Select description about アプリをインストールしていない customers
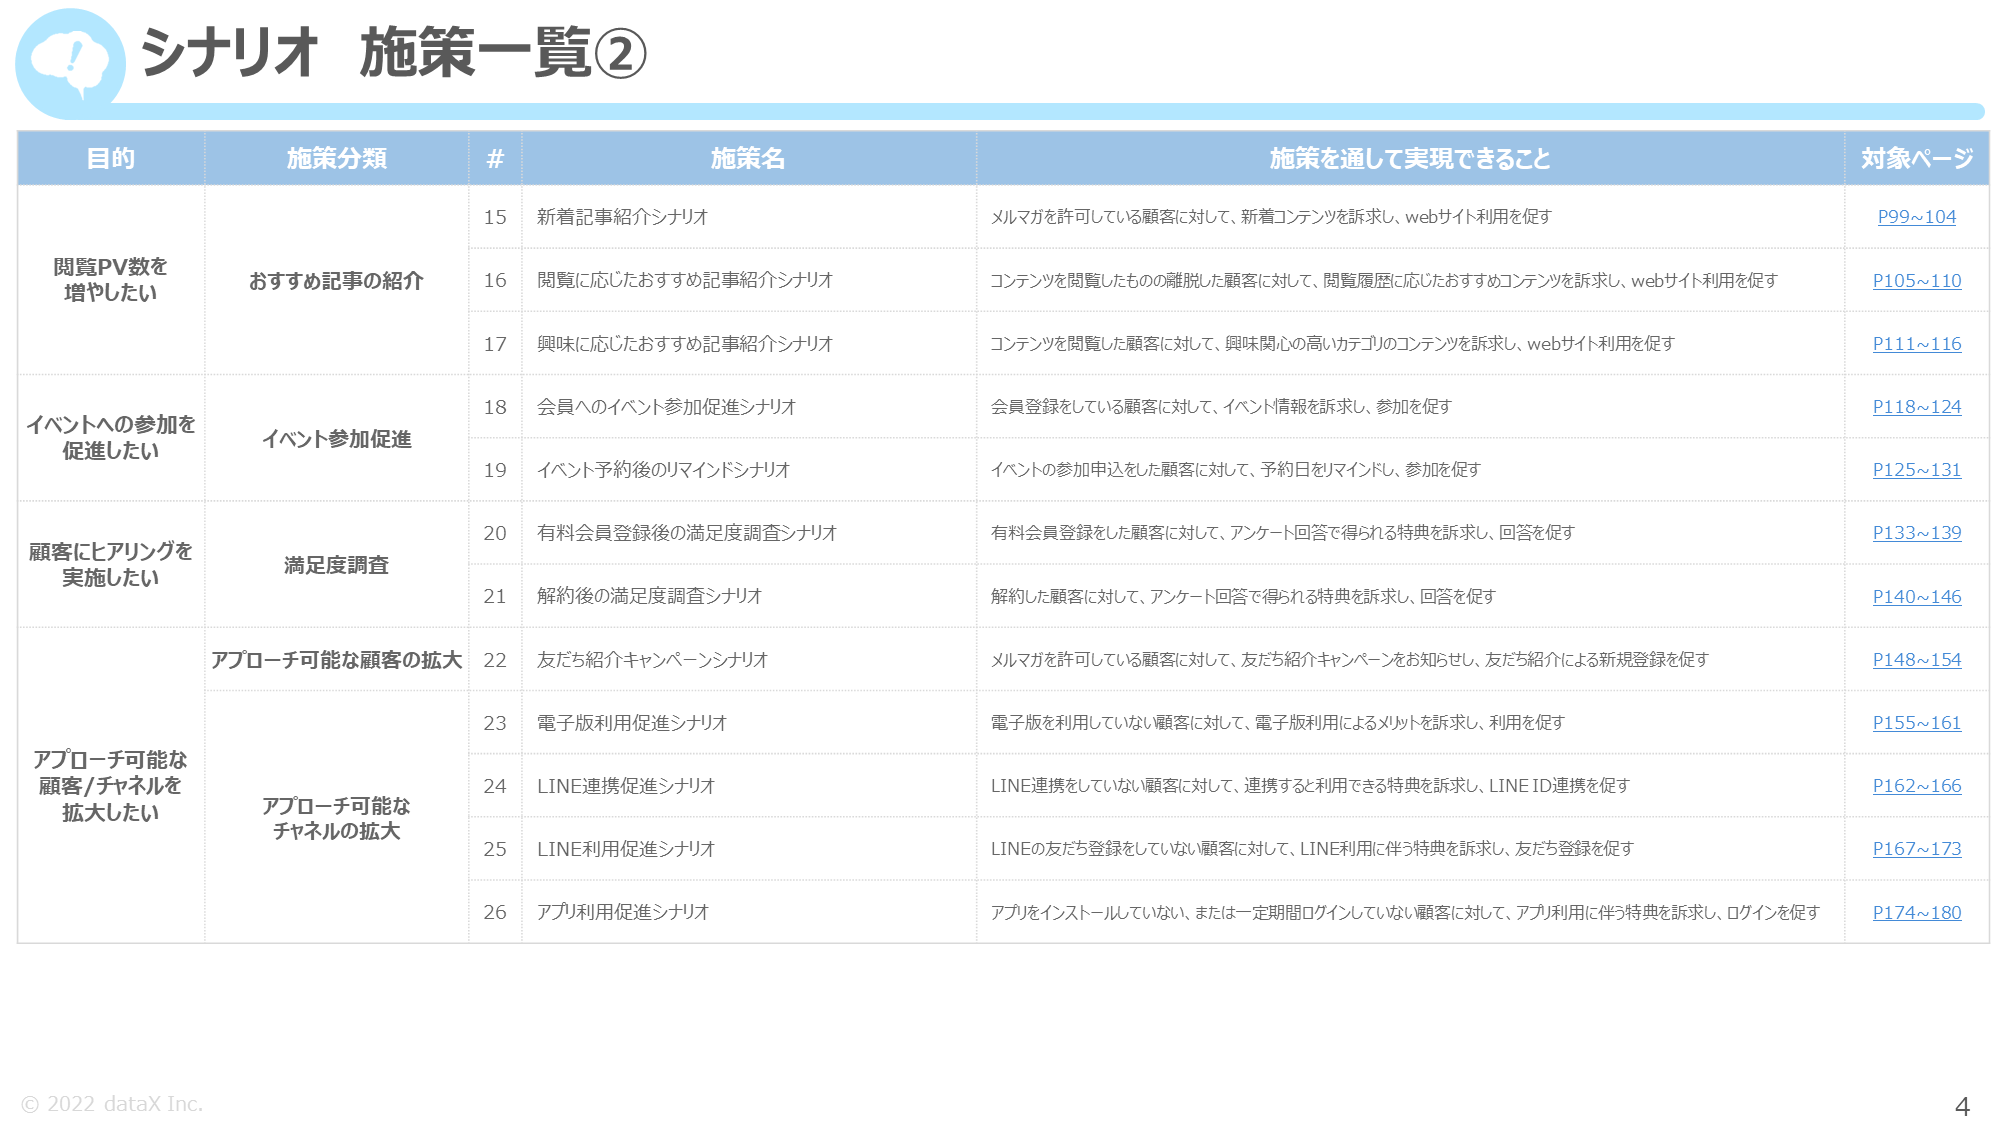Image resolution: width=2000 pixels, height=1125 pixels. pos(1410,912)
